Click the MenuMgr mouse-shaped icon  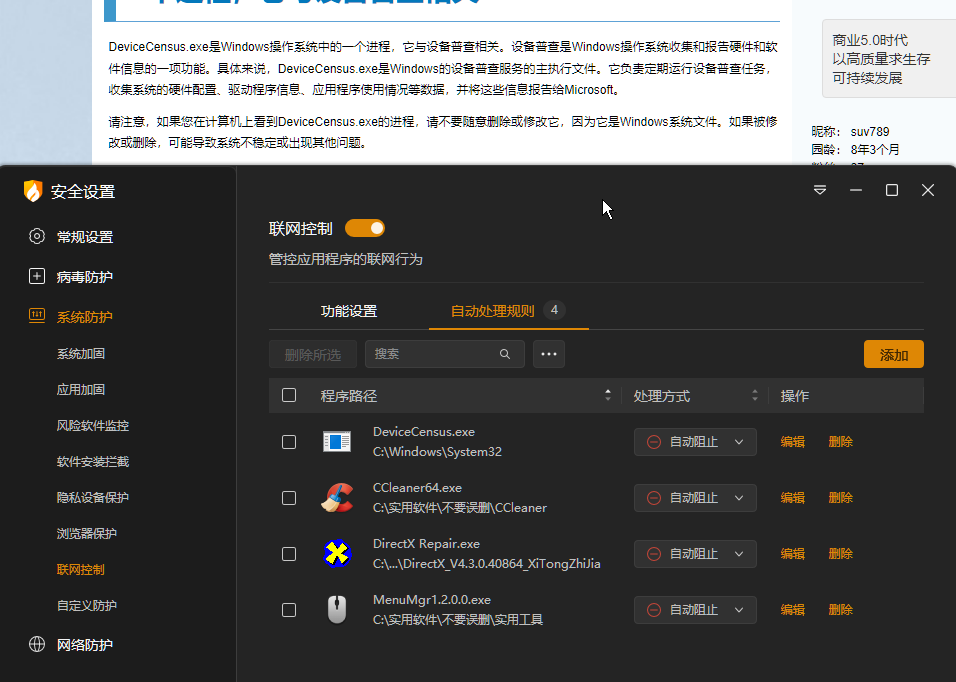[x=337, y=608]
